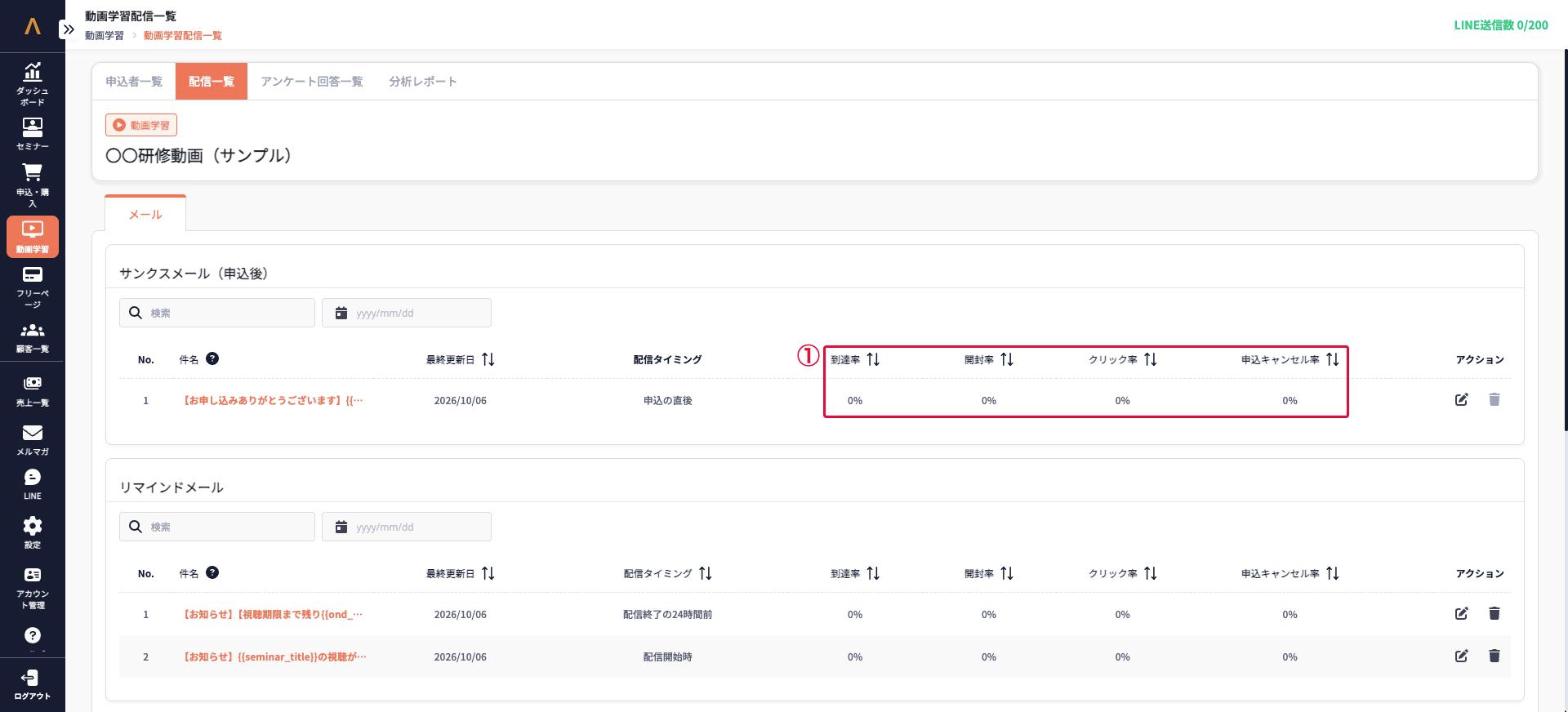Open 【お申し込みありがとうございます】 mail link
The width and height of the screenshot is (1568, 712).
point(273,401)
